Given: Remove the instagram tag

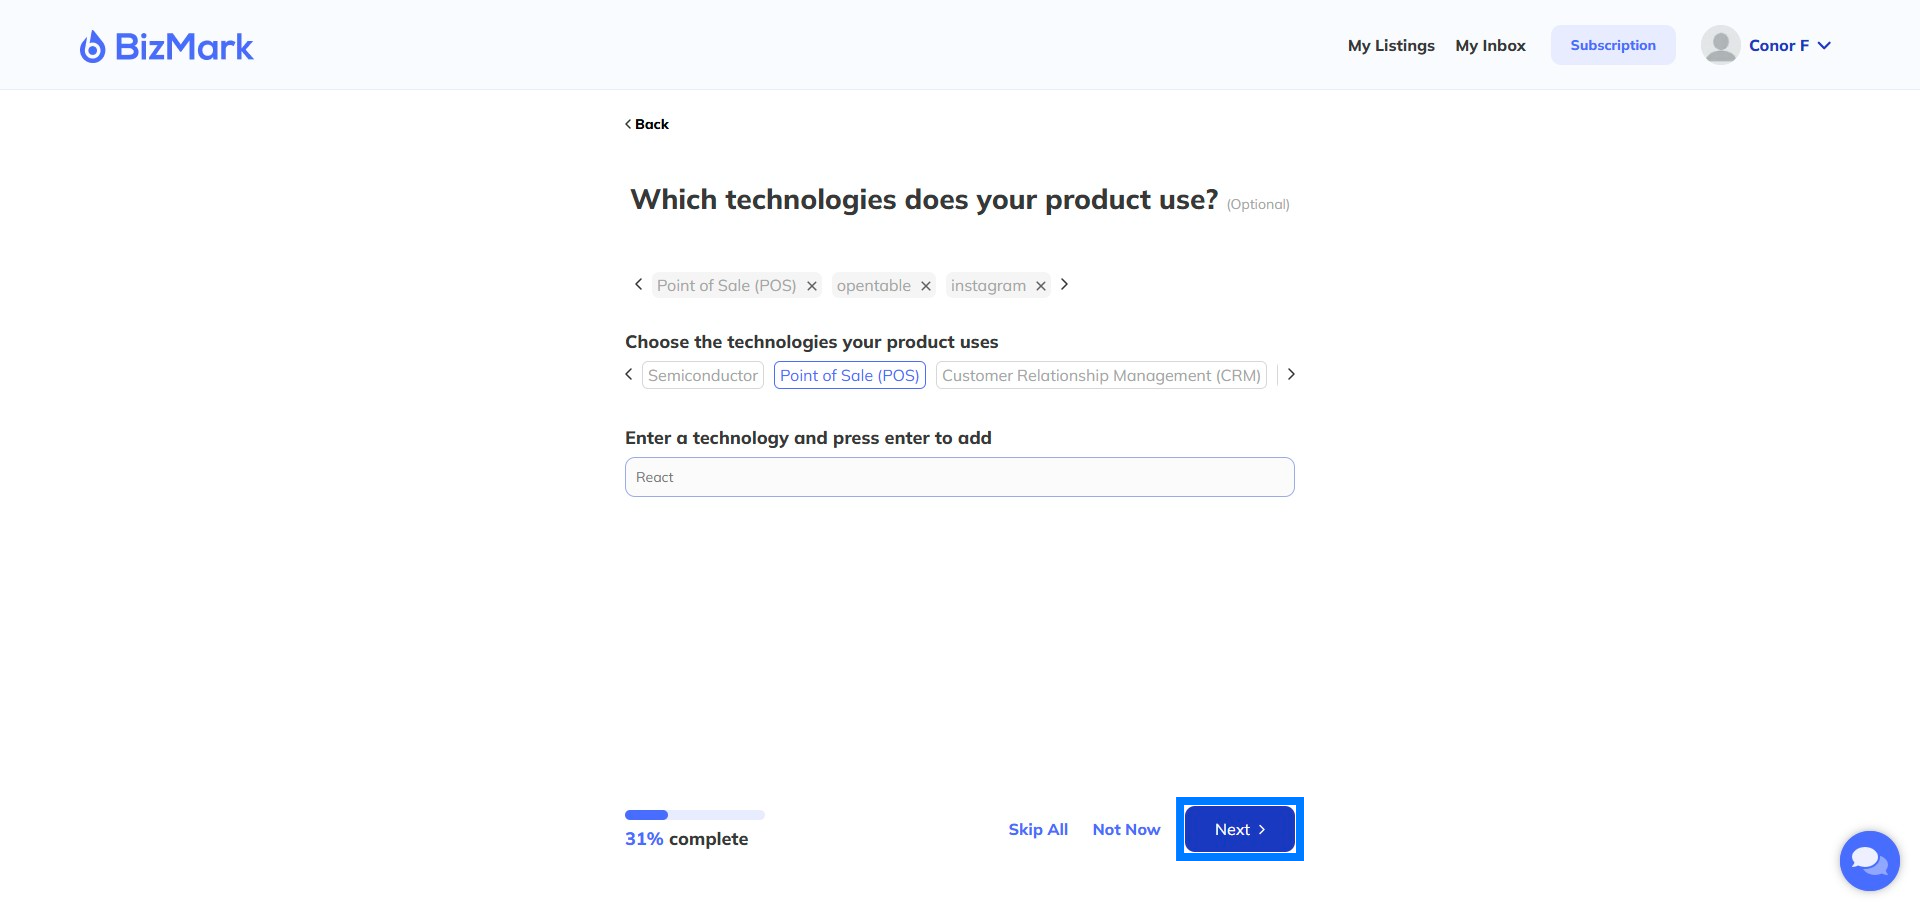Looking at the screenshot, I should point(1041,286).
